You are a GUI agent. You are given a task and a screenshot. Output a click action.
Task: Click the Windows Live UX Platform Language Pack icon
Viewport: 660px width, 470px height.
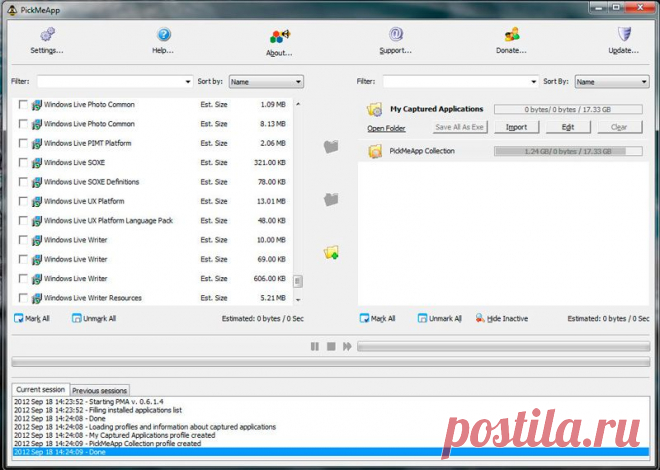point(37,221)
